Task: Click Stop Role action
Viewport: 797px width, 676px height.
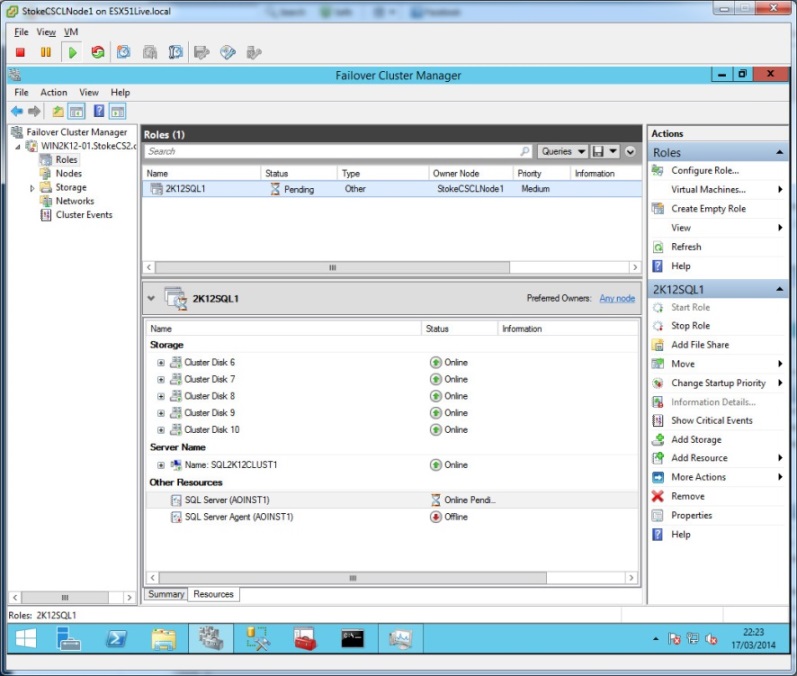Action: [x=690, y=325]
